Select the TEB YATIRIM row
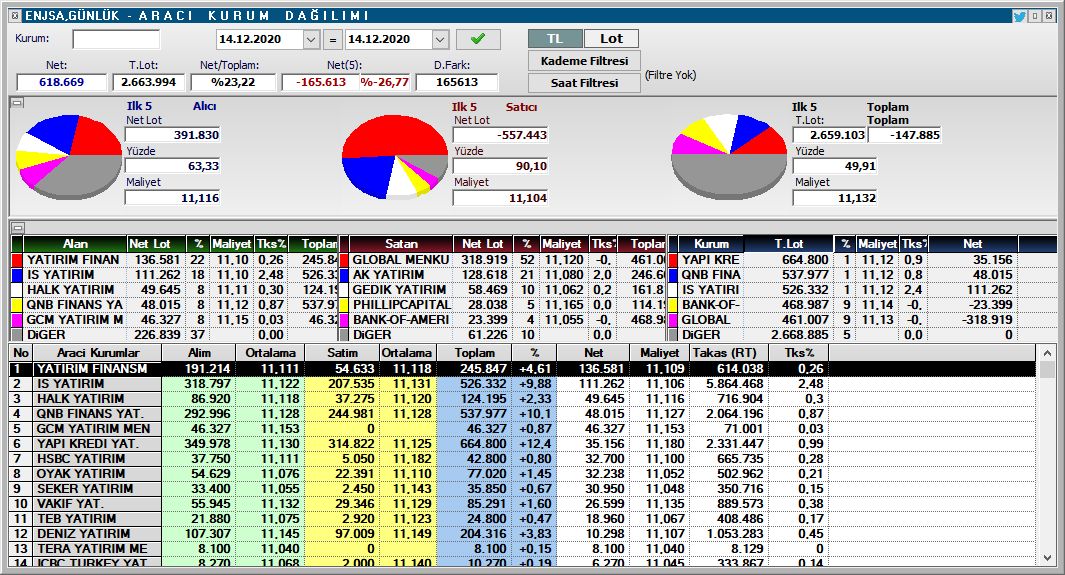The height and width of the screenshot is (575, 1065). pos(523,518)
